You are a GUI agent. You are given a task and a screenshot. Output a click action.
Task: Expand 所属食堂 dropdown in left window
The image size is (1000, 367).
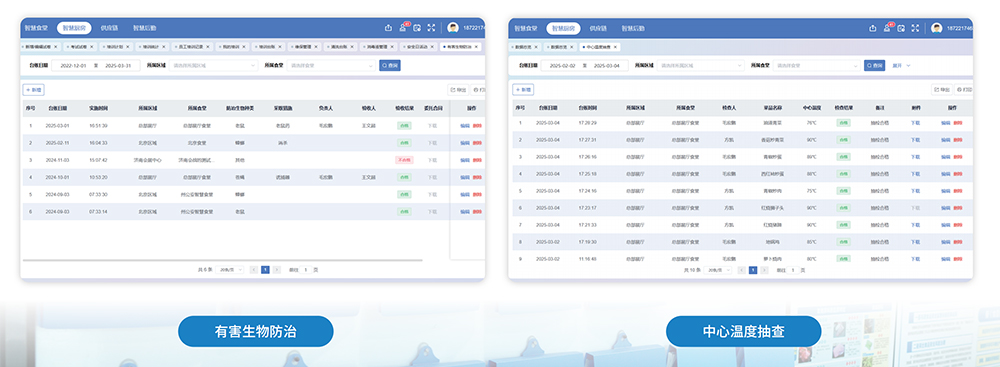332,65
